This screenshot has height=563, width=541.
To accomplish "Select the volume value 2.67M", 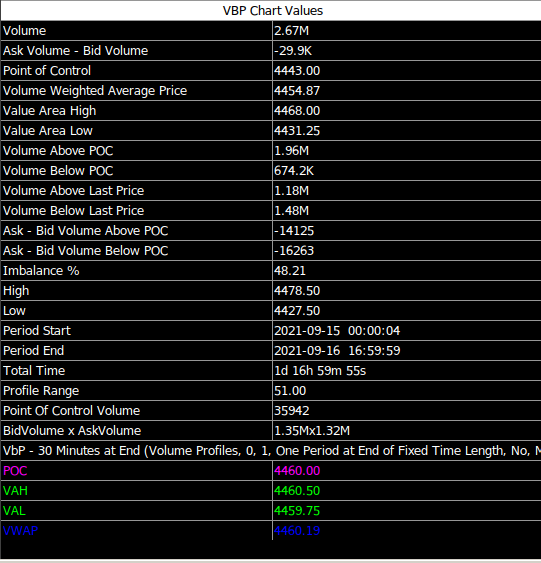I will [x=292, y=31].
